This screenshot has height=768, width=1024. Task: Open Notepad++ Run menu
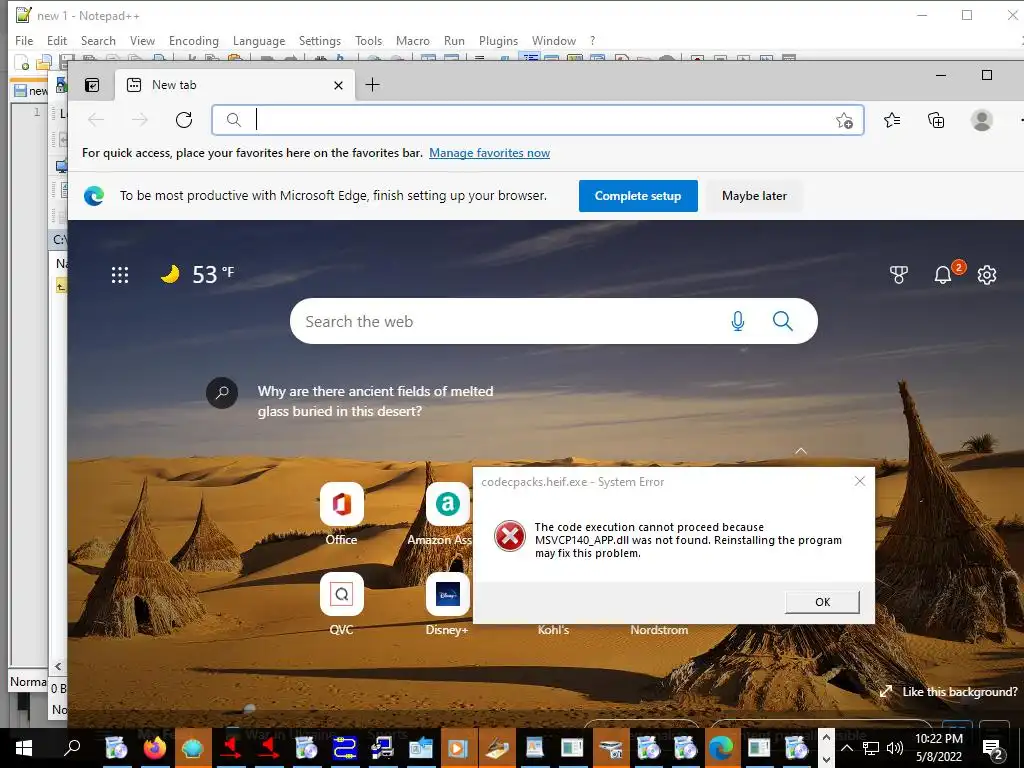click(x=455, y=40)
